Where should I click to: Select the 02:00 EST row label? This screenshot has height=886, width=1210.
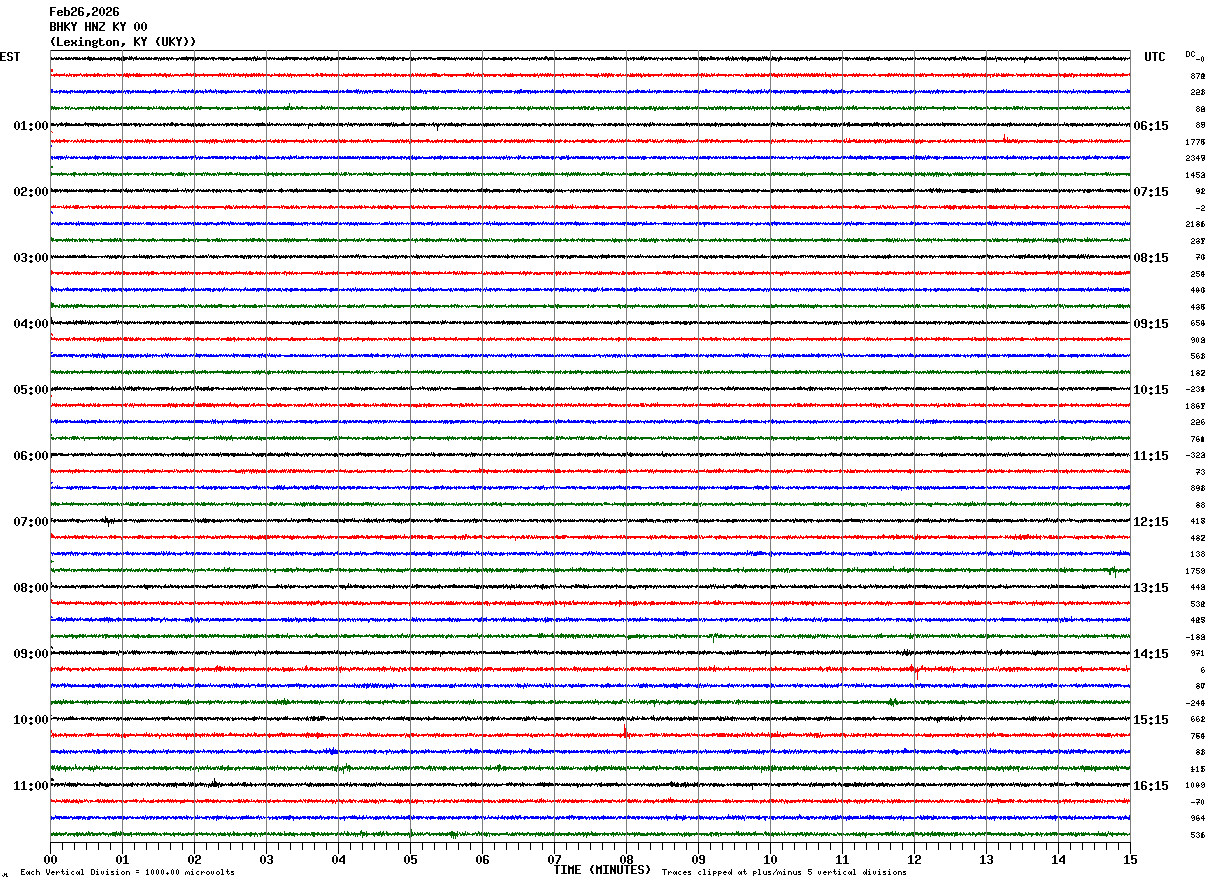(x=31, y=192)
